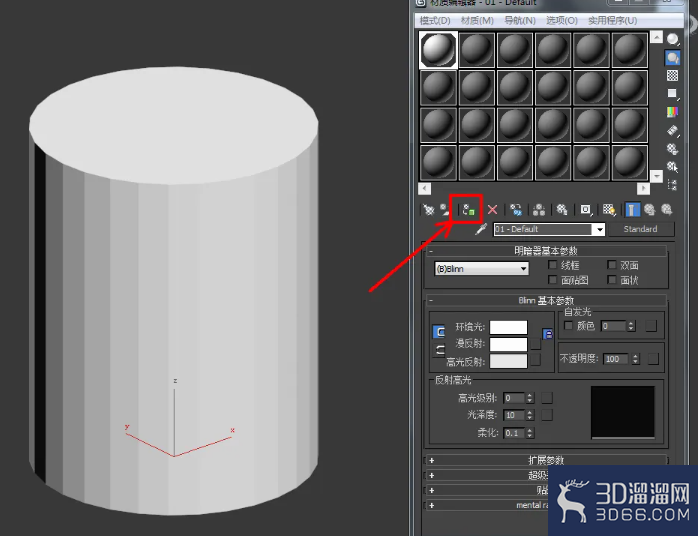Click the Video Color Check icon
The image size is (698, 536).
673,112
